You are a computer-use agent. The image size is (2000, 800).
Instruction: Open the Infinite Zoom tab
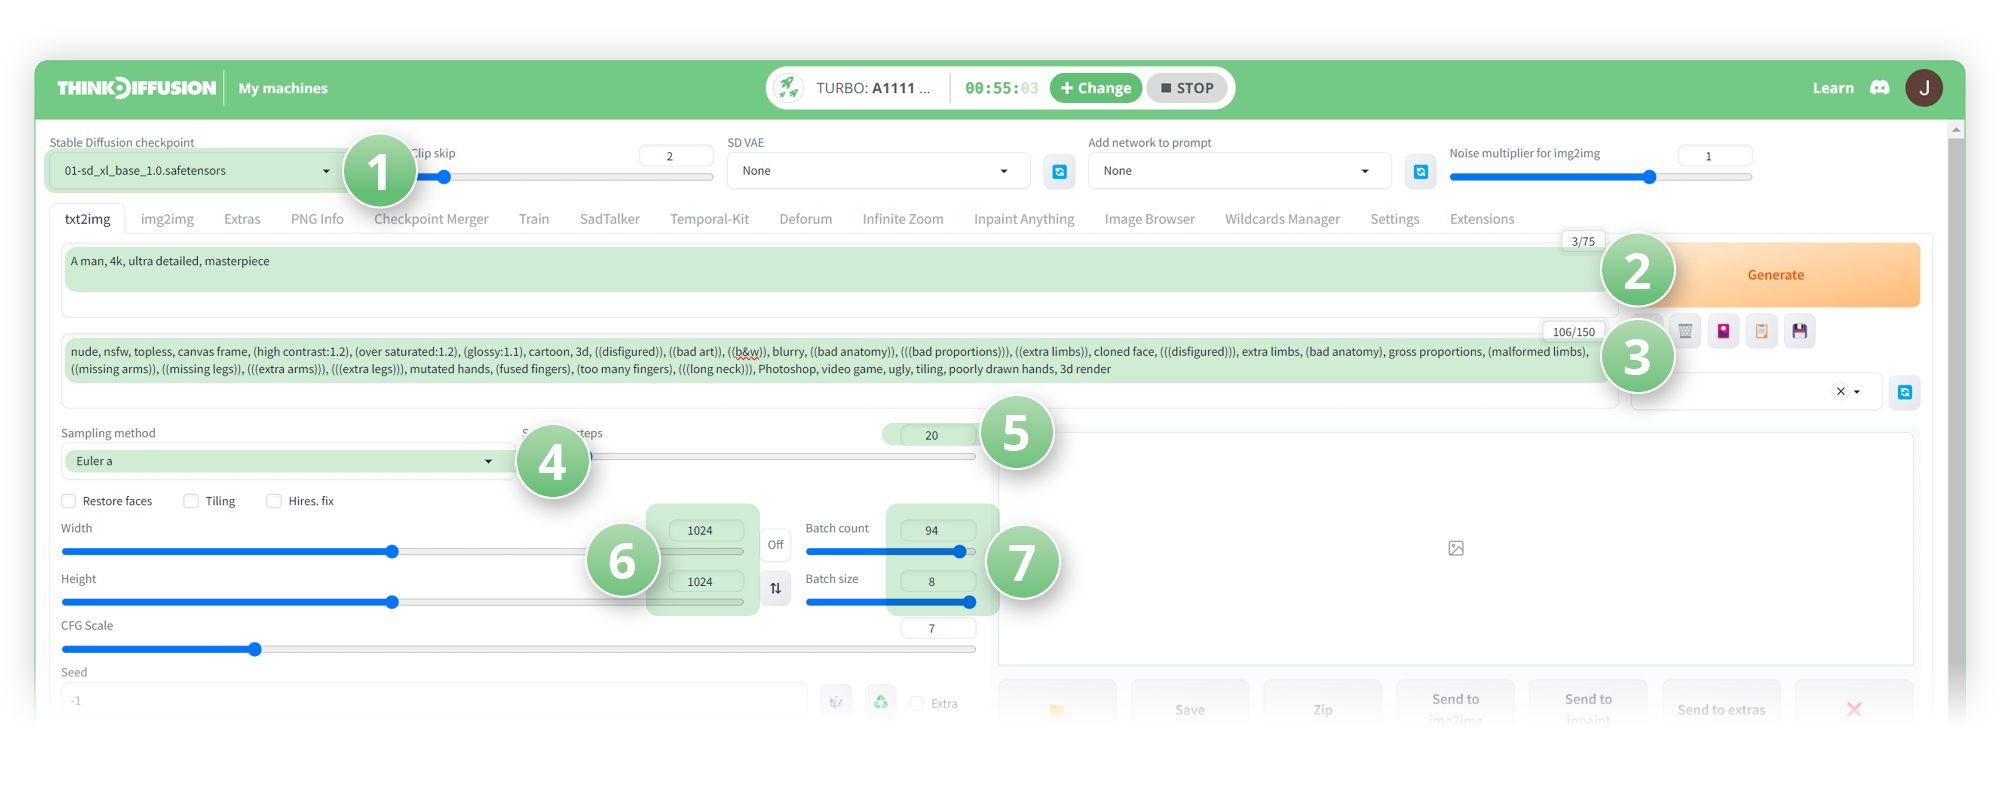(x=903, y=219)
